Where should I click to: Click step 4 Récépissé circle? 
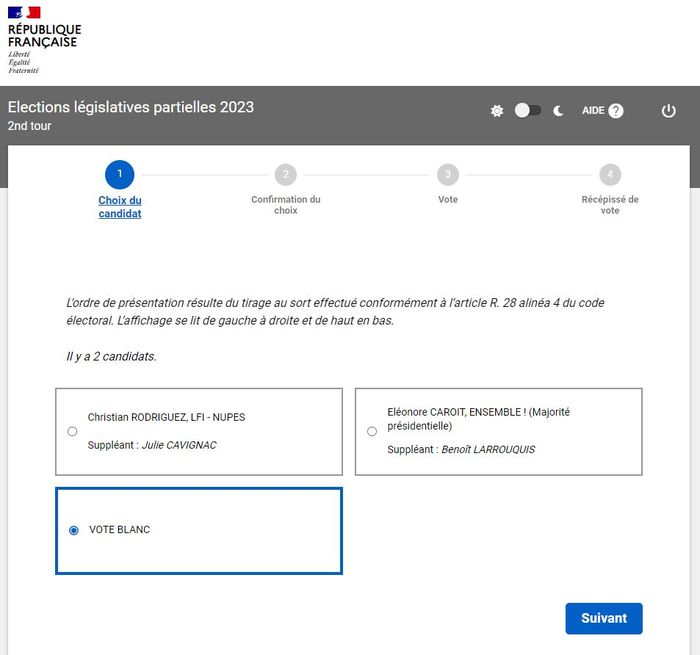click(610, 174)
